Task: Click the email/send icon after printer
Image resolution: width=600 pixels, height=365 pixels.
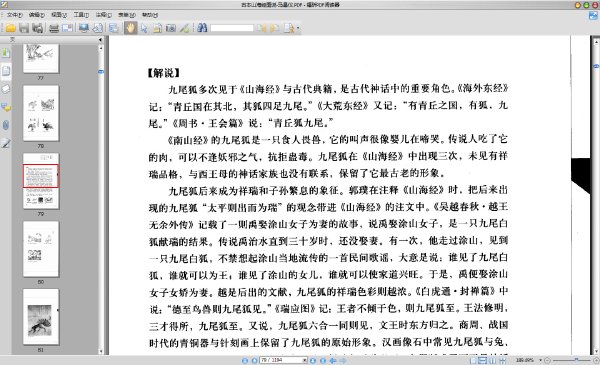Action: pyautogui.click(x=67, y=28)
